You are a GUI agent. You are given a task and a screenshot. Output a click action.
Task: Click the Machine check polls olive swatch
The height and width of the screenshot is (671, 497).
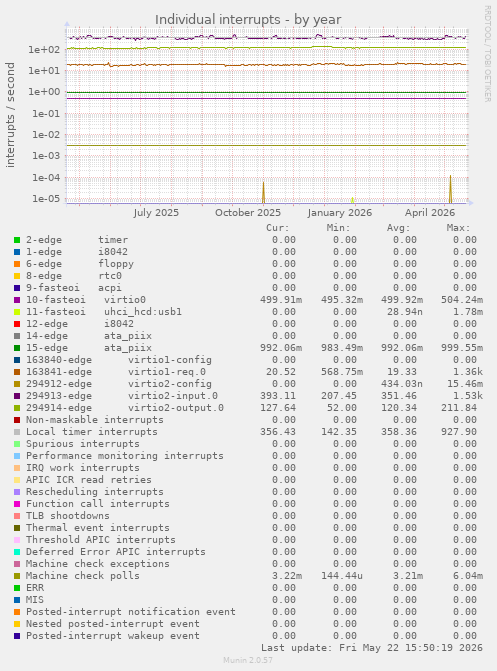[x=17, y=576]
